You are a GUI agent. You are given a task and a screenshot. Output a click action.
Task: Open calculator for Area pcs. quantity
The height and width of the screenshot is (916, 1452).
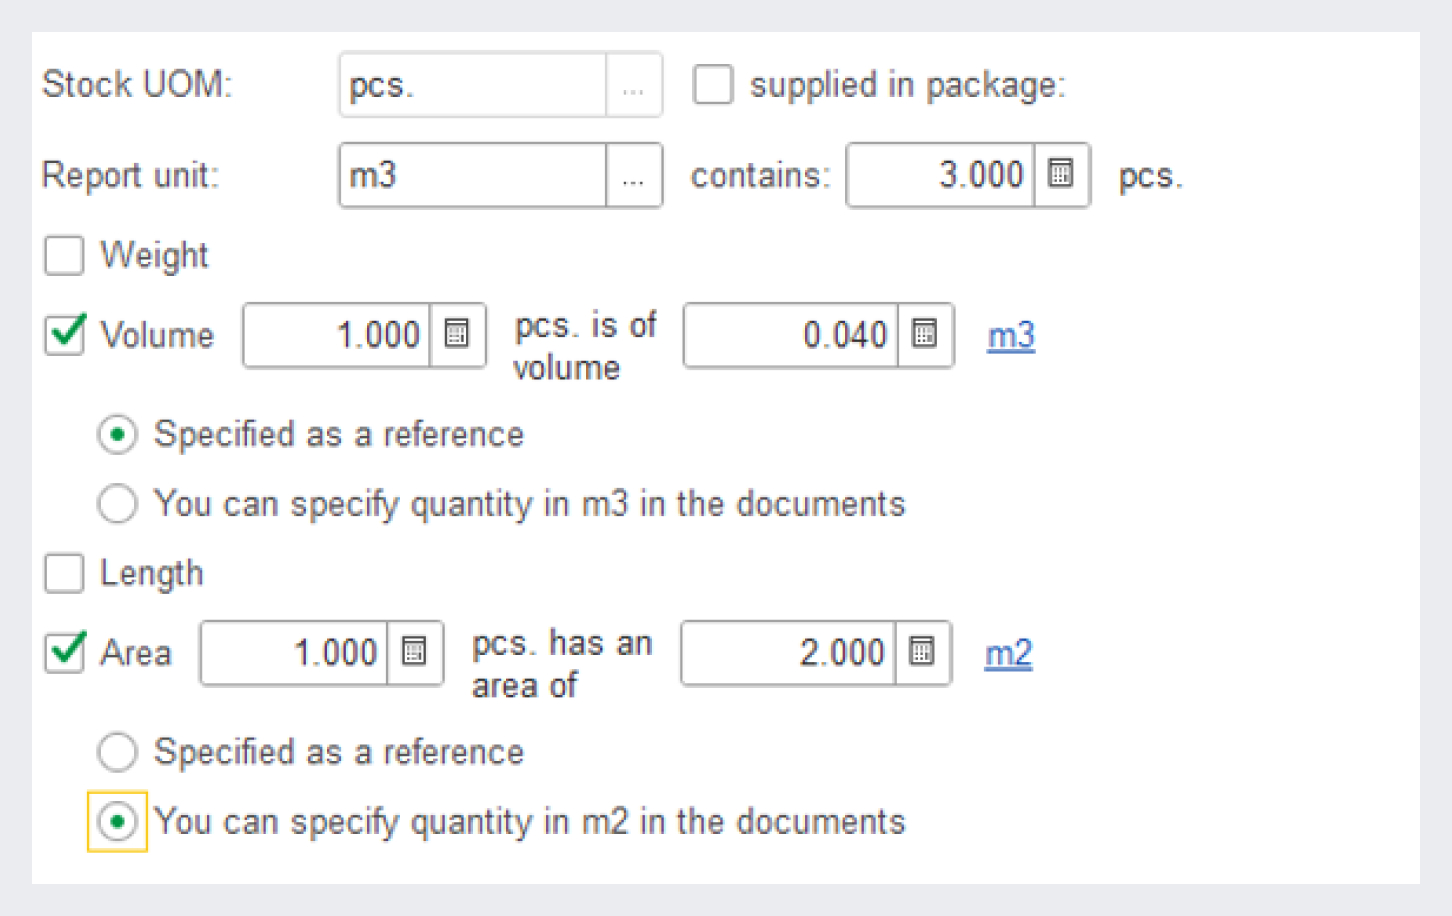pos(414,652)
